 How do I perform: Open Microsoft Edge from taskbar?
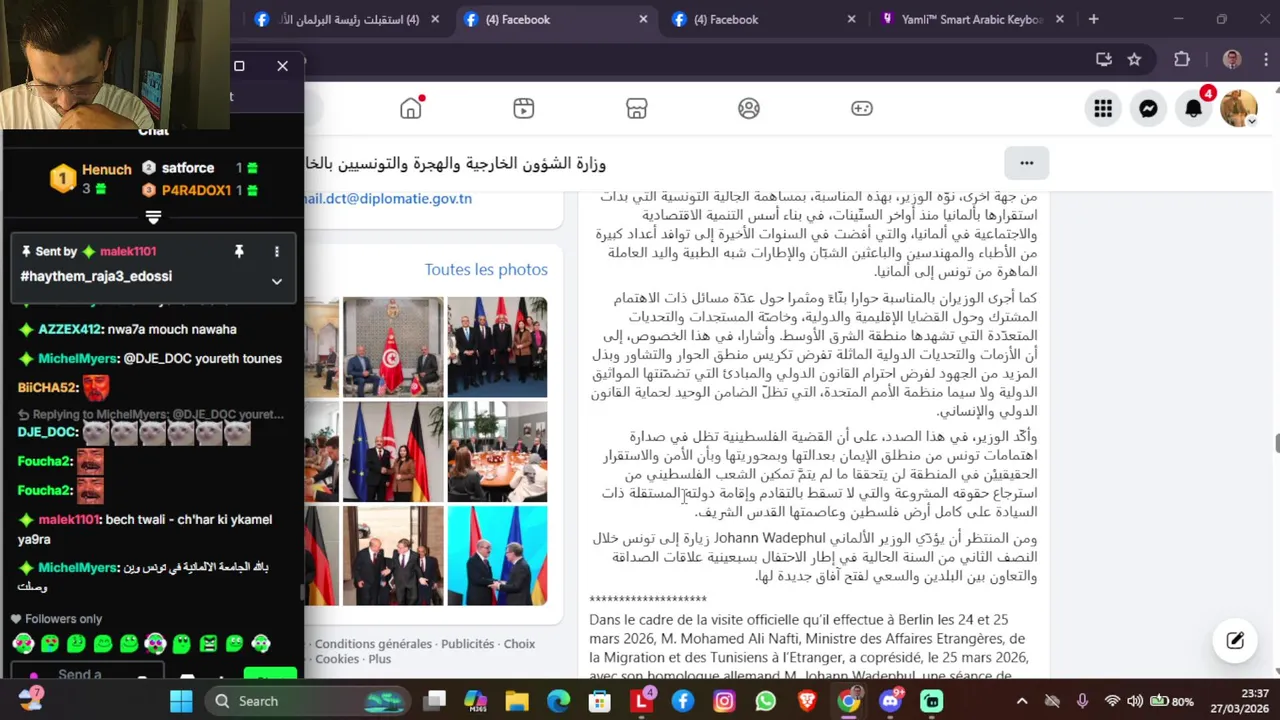(x=558, y=701)
